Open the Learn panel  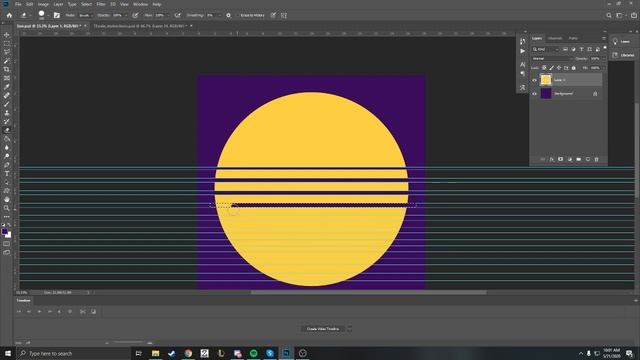click(x=621, y=42)
